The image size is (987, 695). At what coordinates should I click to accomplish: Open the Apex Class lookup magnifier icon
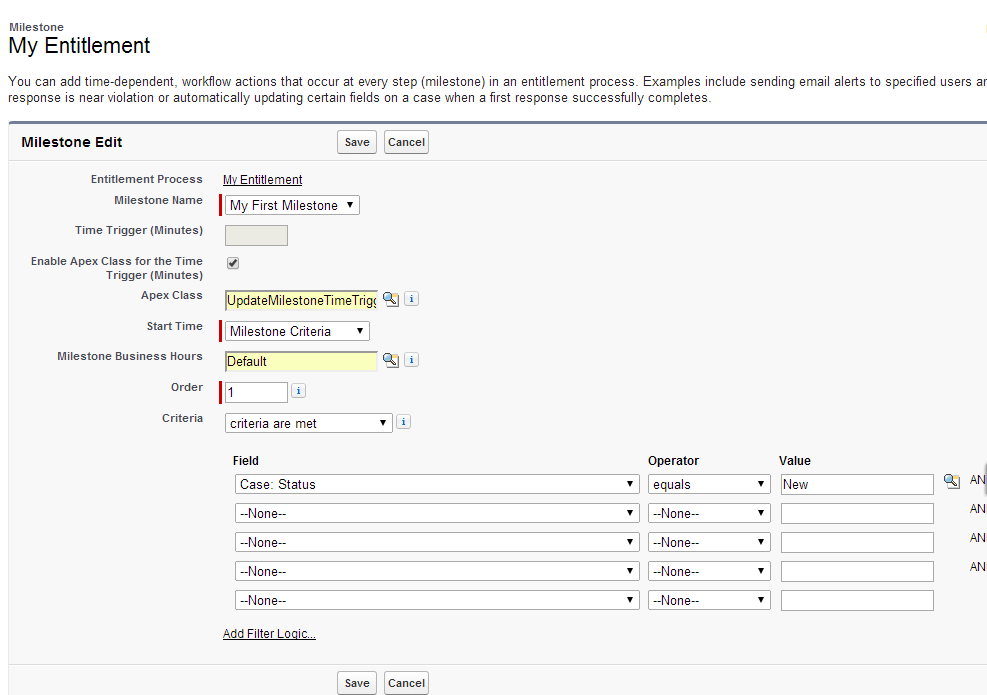(391, 299)
